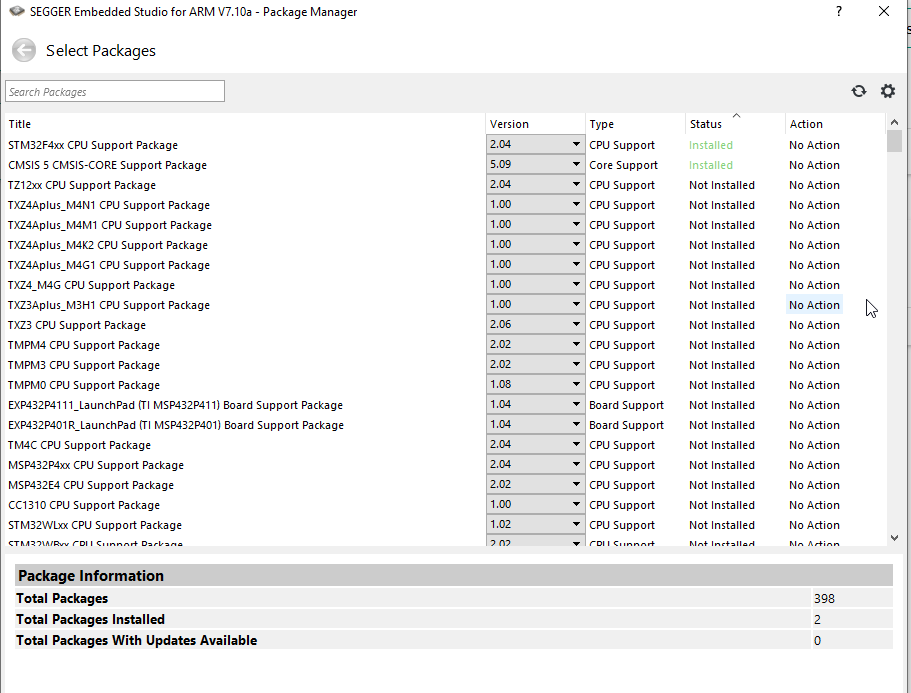The image size is (911, 693).
Task: Select TMPM3 CPU Support Package title
Action: click(84, 365)
